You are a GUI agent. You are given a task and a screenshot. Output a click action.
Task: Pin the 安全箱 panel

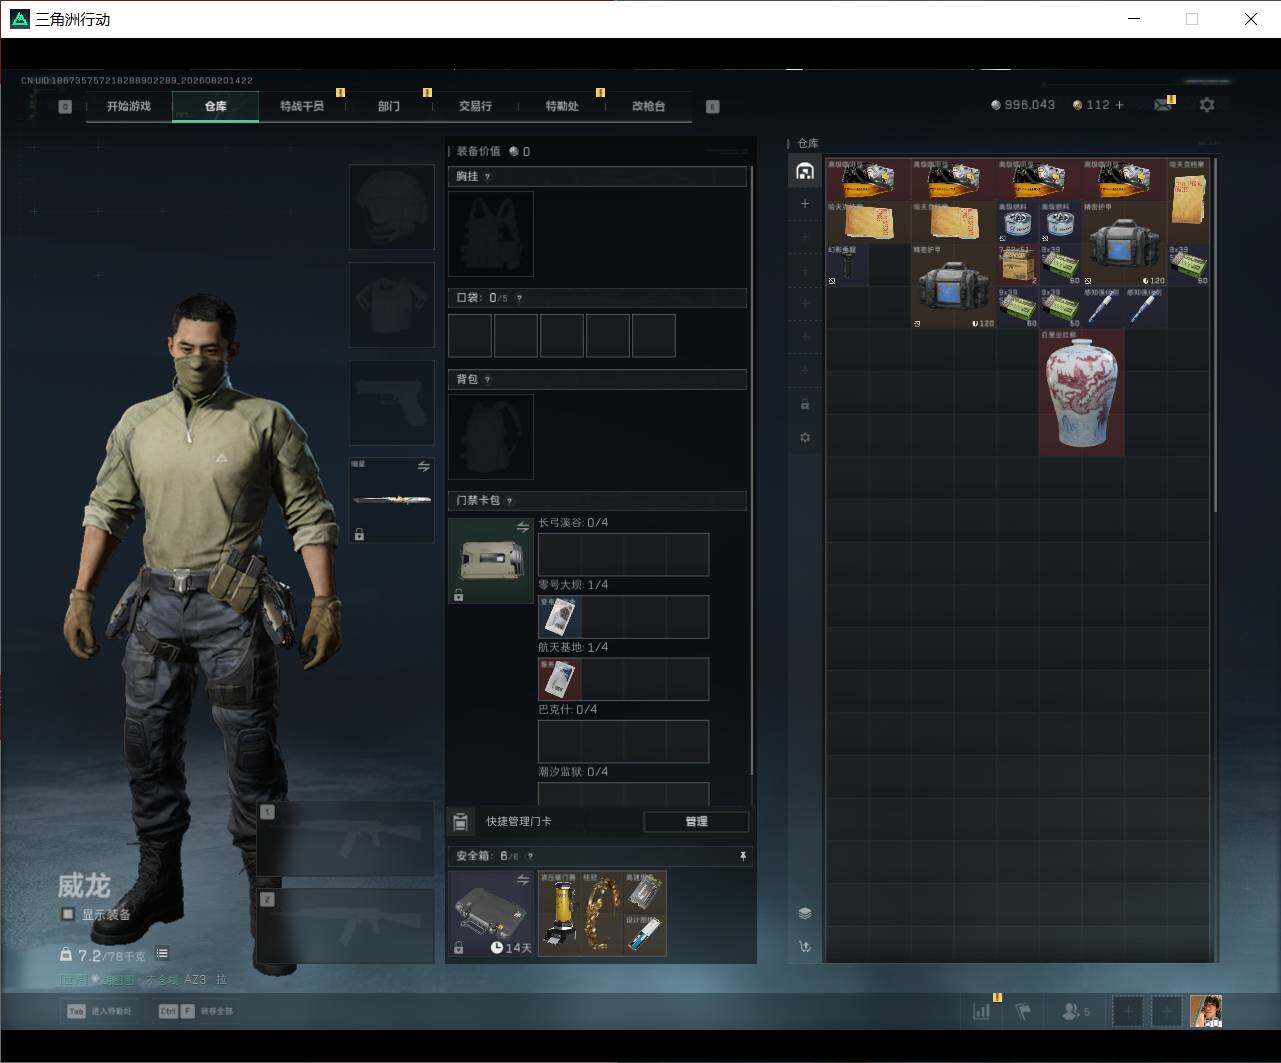[743, 856]
